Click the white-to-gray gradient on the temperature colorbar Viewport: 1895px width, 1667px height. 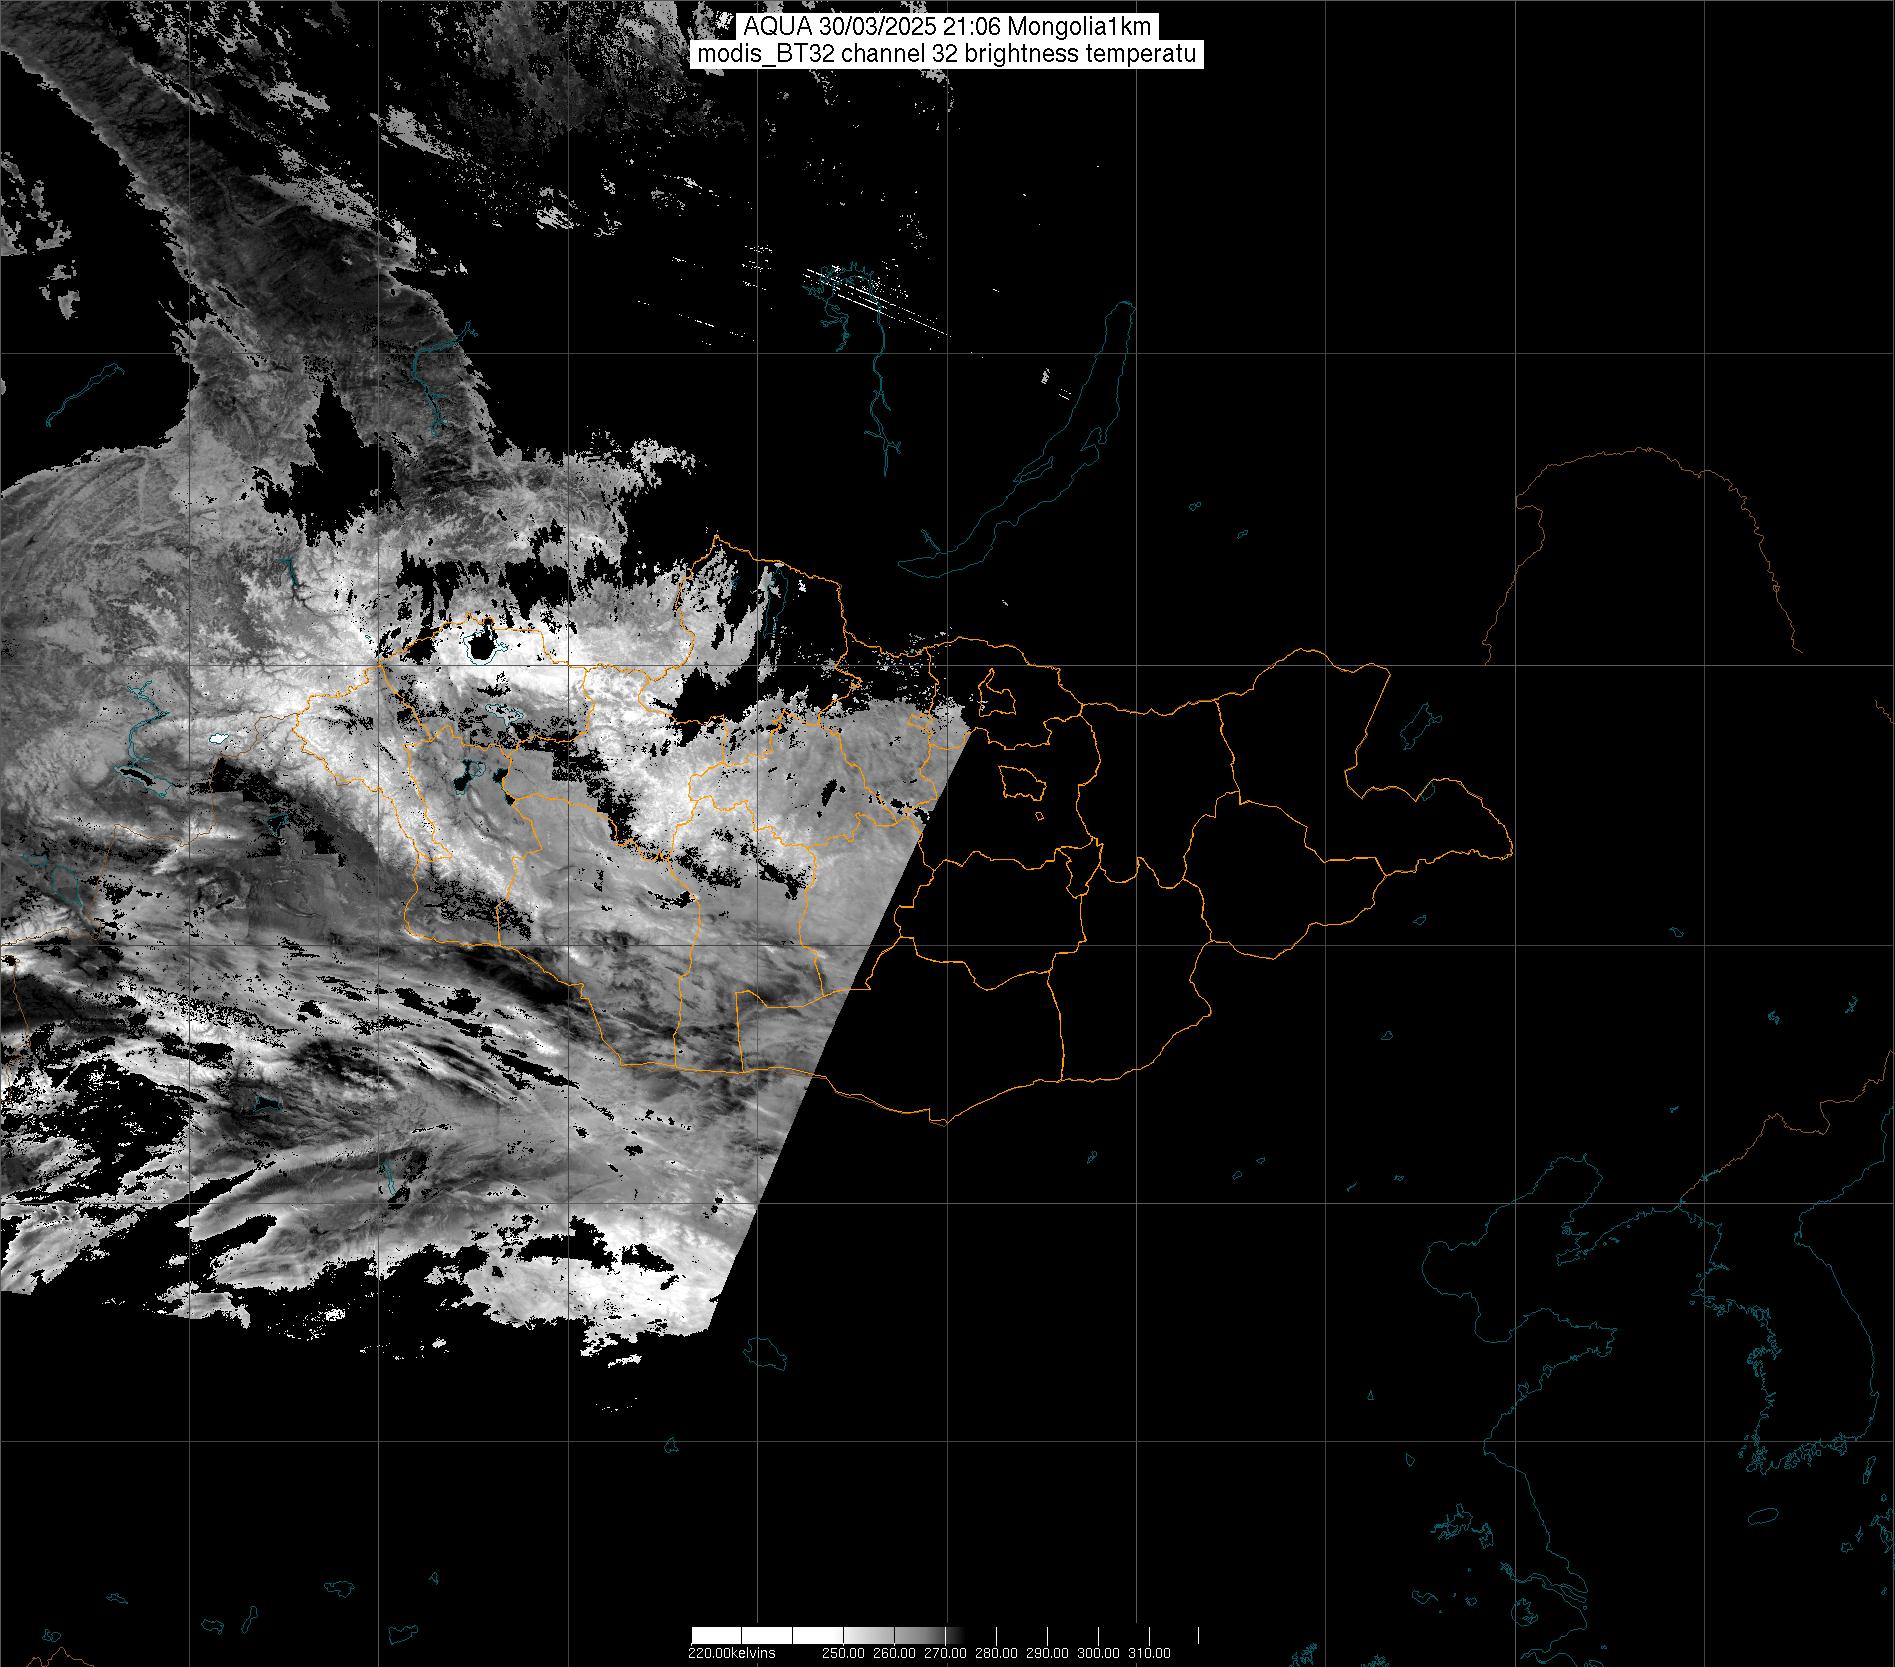830,1636
